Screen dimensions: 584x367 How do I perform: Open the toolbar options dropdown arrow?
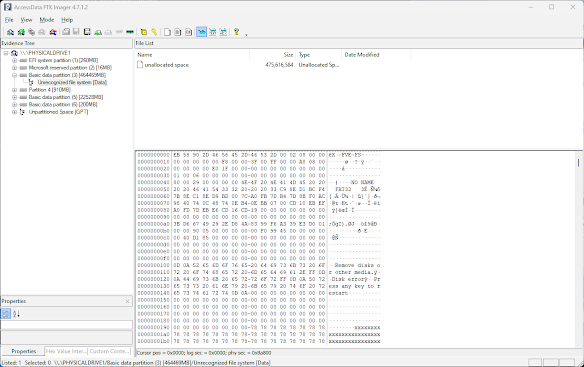[246, 34]
